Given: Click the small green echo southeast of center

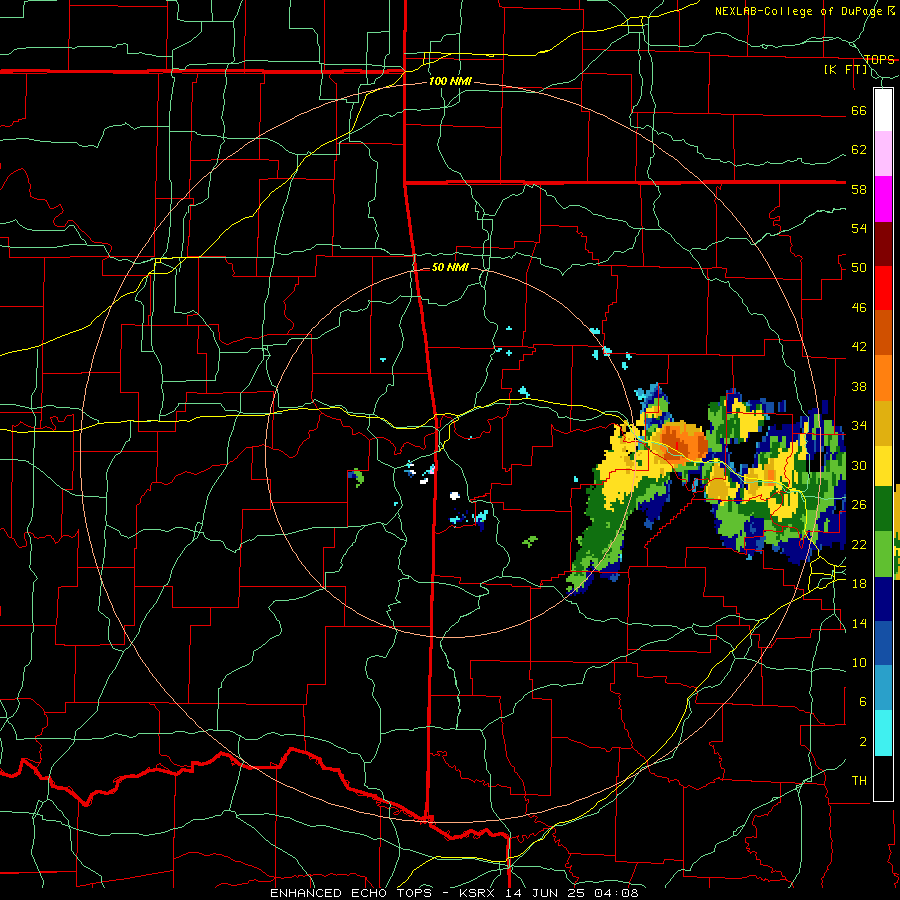Looking at the screenshot, I should click(x=530, y=541).
